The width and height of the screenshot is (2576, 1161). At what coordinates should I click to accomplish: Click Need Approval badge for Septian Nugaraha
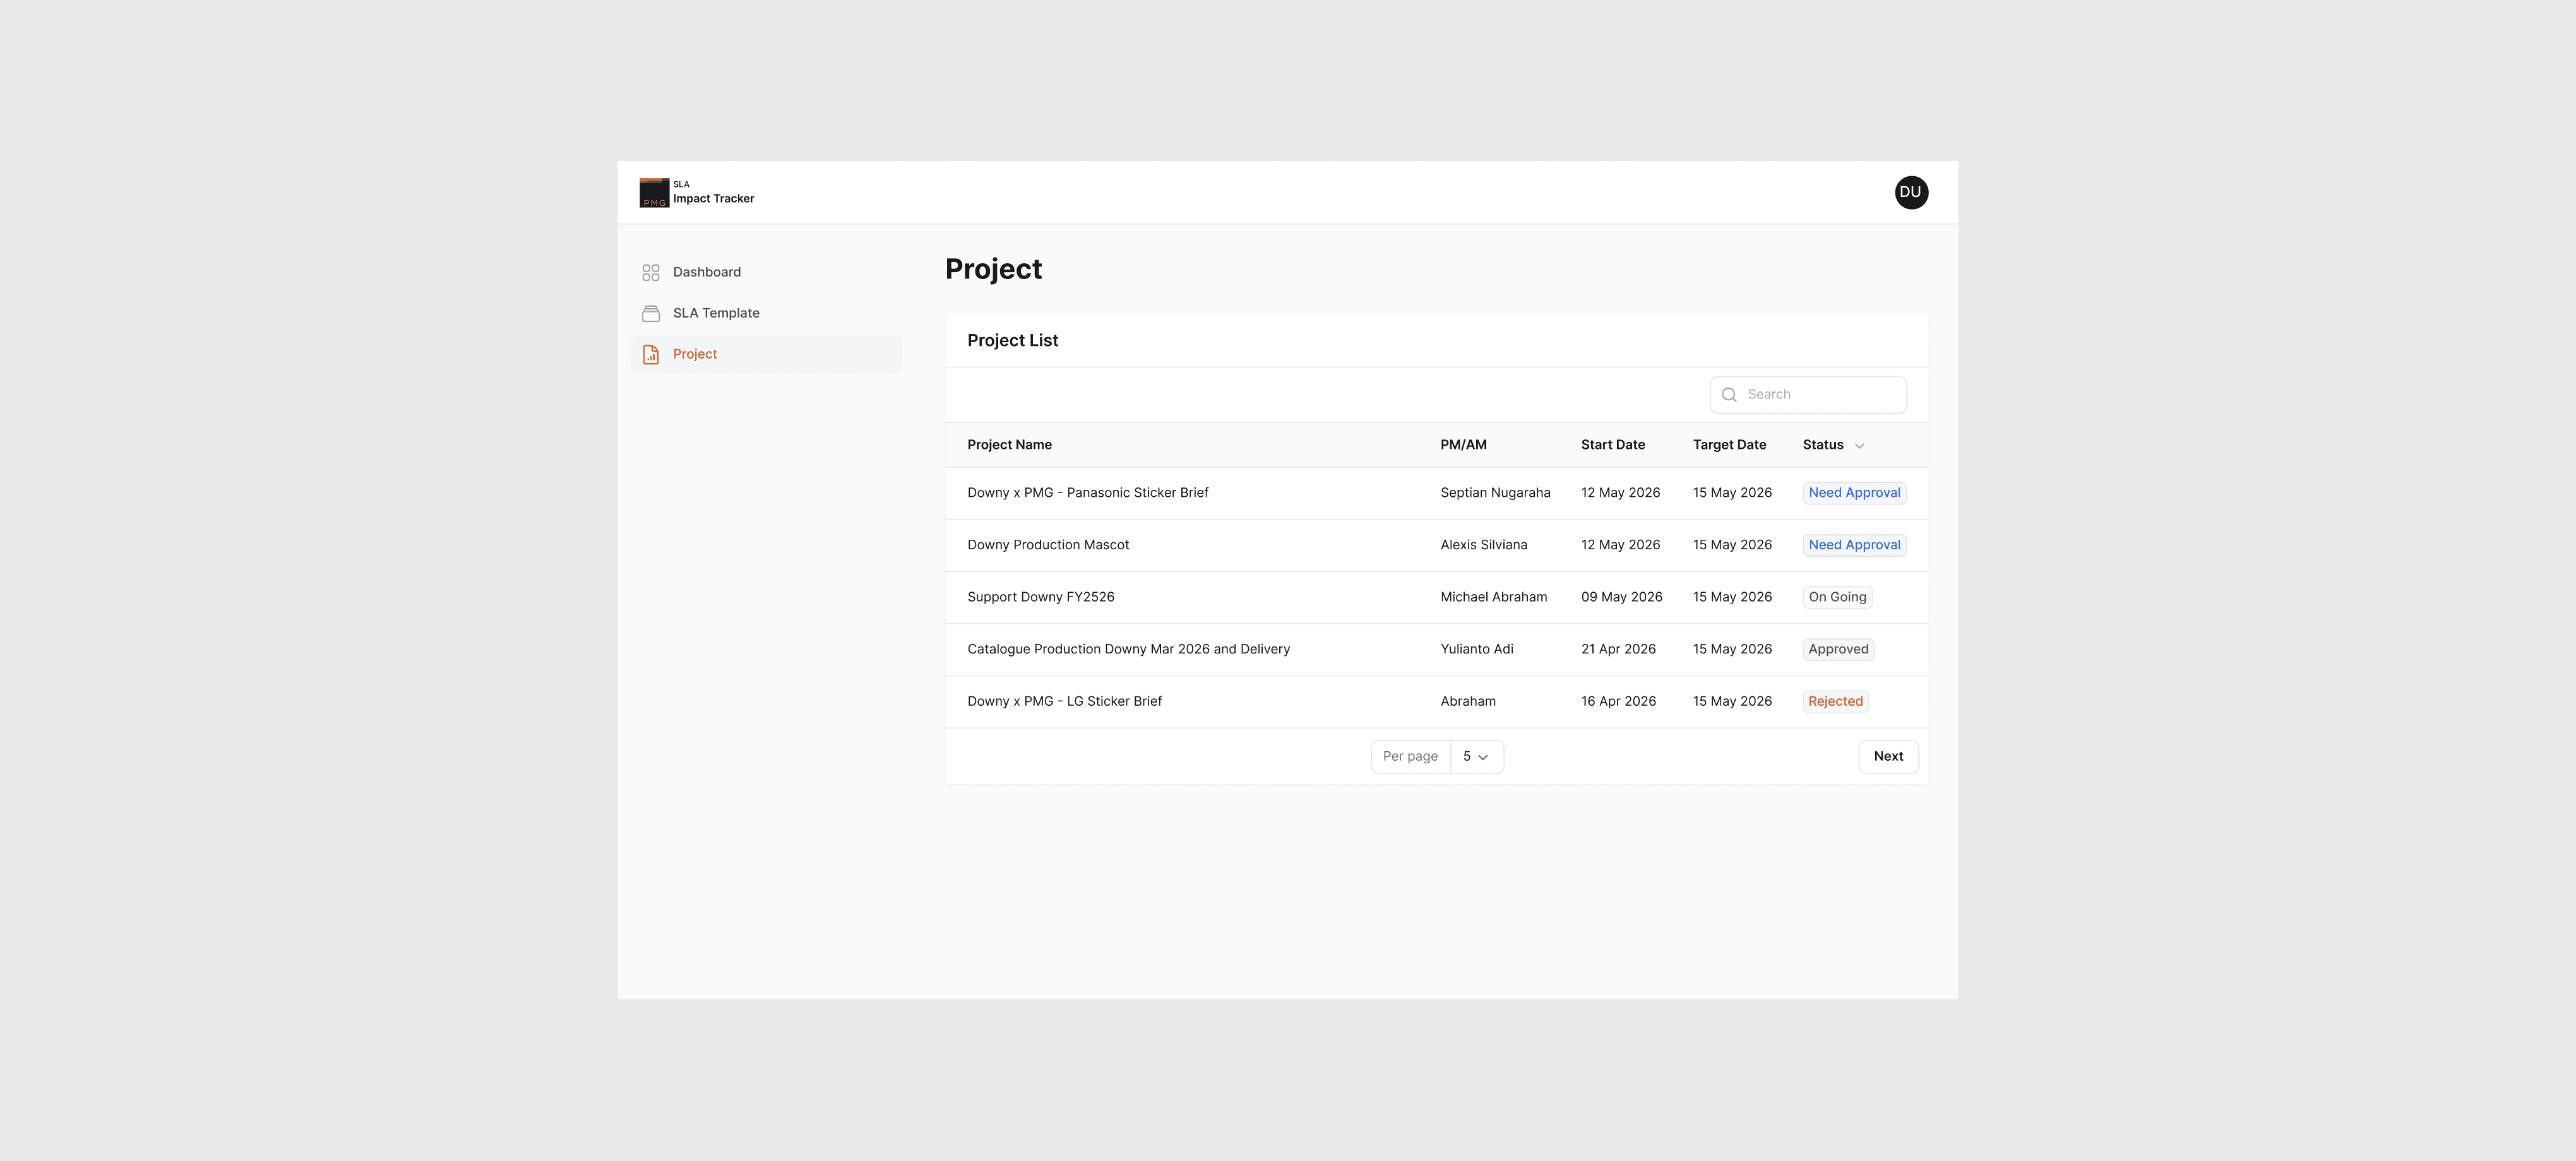point(1854,493)
